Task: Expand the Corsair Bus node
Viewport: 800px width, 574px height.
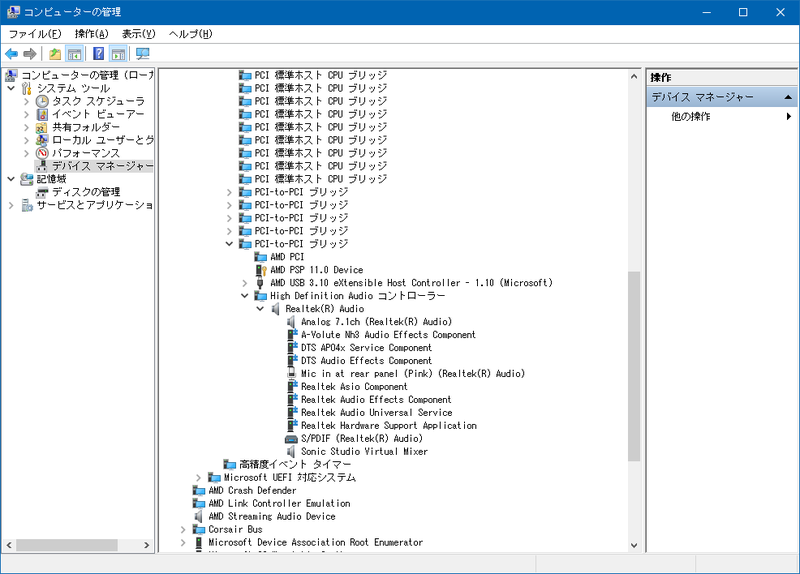Action: [183, 530]
